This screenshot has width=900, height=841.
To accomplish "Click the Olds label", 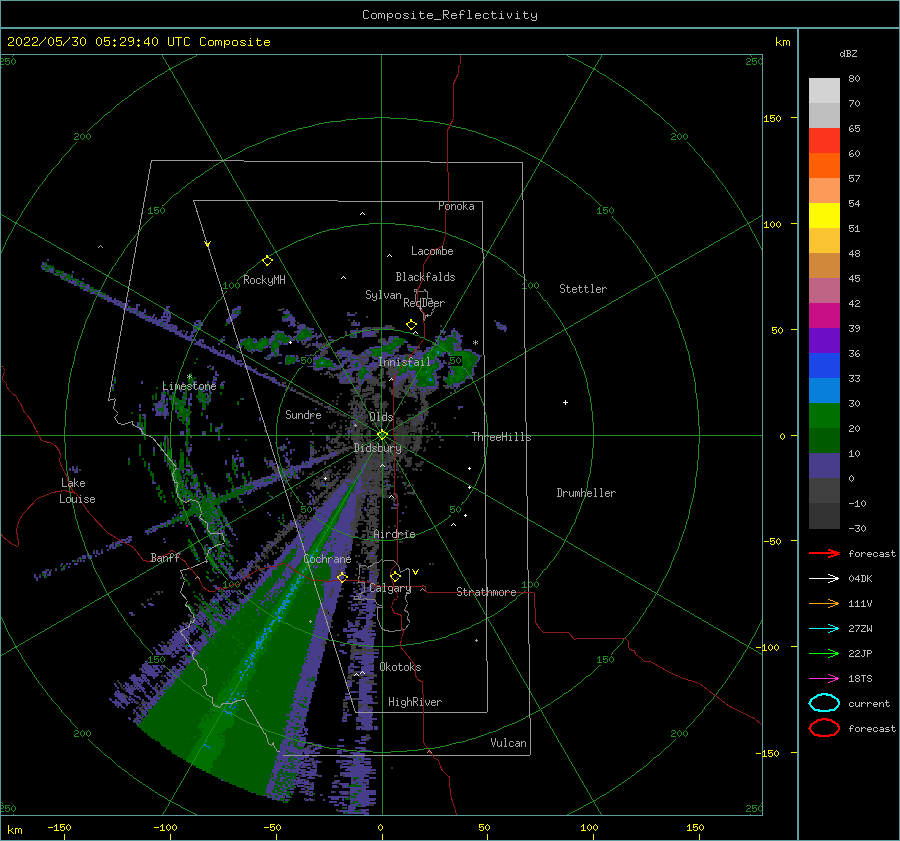I will (x=381, y=417).
